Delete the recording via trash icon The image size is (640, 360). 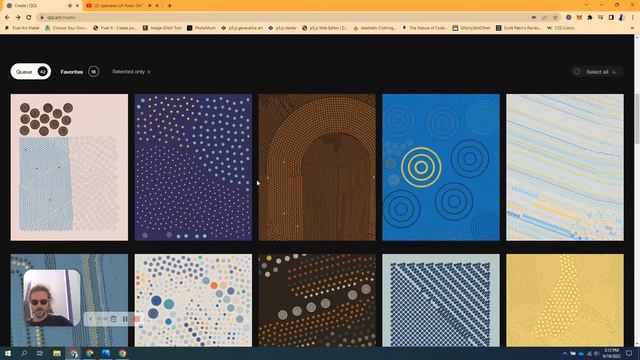(113, 319)
